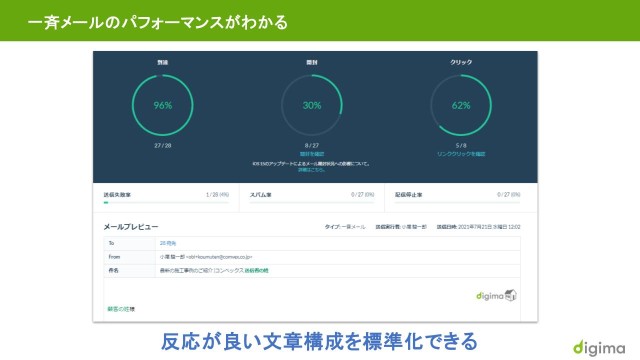Click the 96% delivery rate gauge
The width and height of the screenshot is (640, 360).
click(162, 105)
